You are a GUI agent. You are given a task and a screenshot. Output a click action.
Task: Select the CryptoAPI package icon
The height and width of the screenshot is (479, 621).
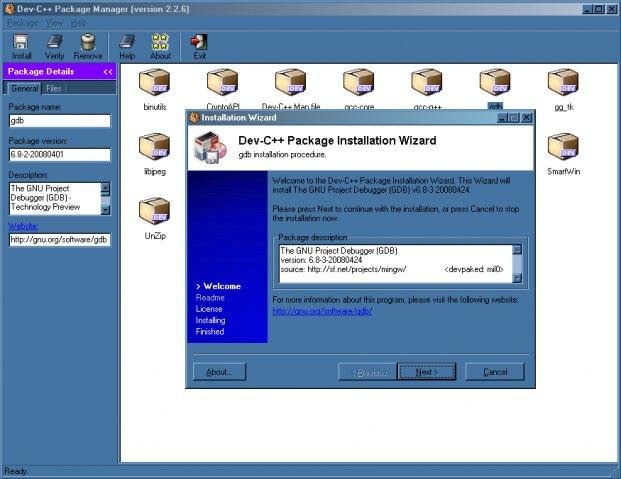[223, 82]
